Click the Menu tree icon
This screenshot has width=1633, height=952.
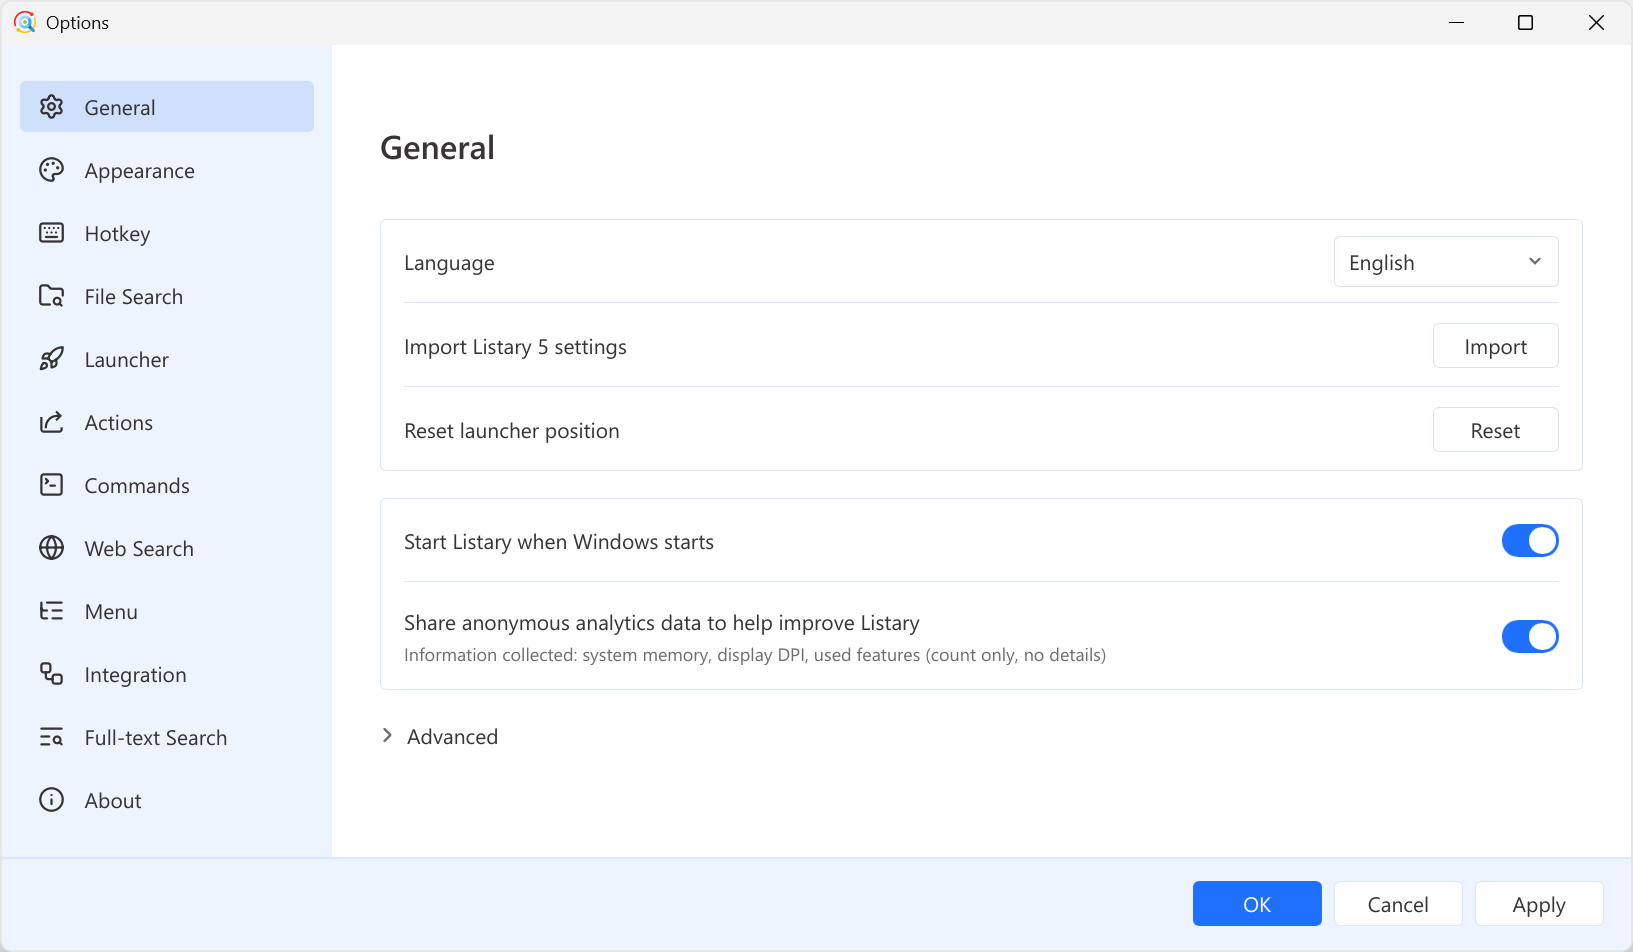[x=51, y=611]
